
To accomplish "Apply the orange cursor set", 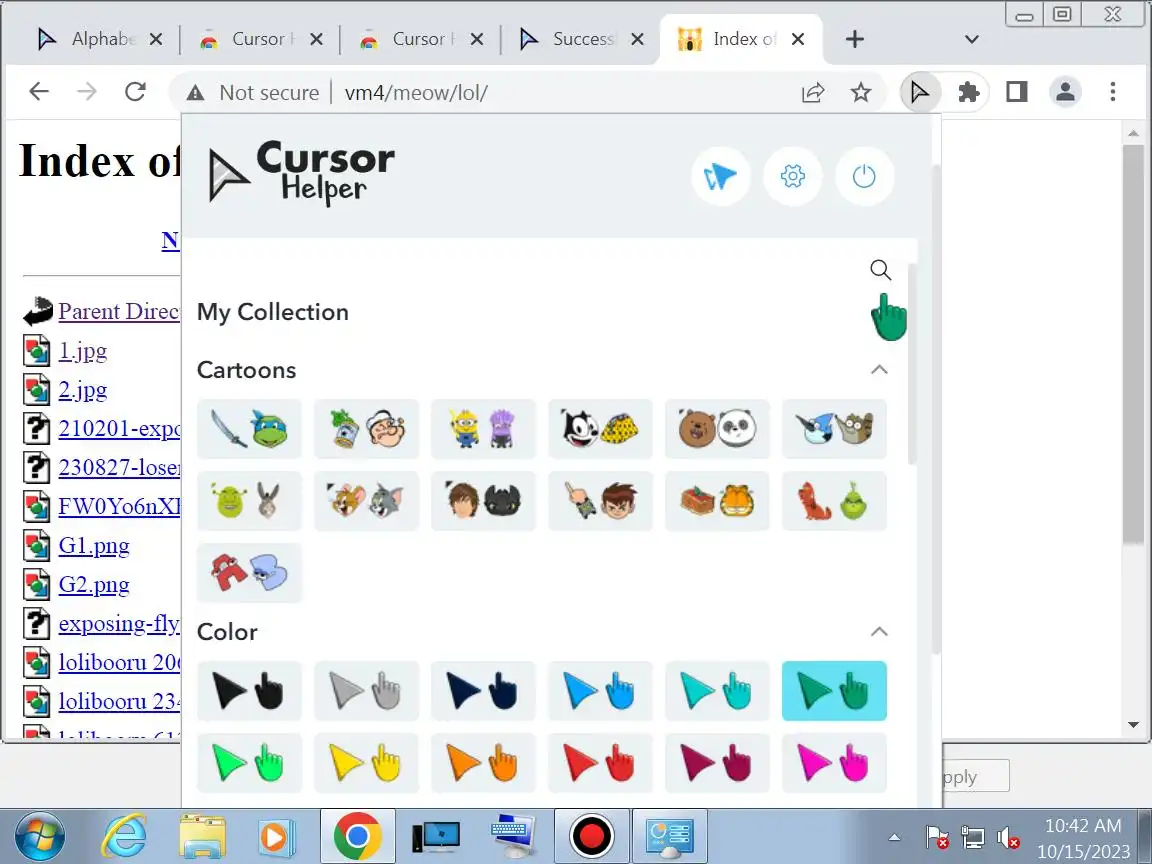I will (483, 763).
